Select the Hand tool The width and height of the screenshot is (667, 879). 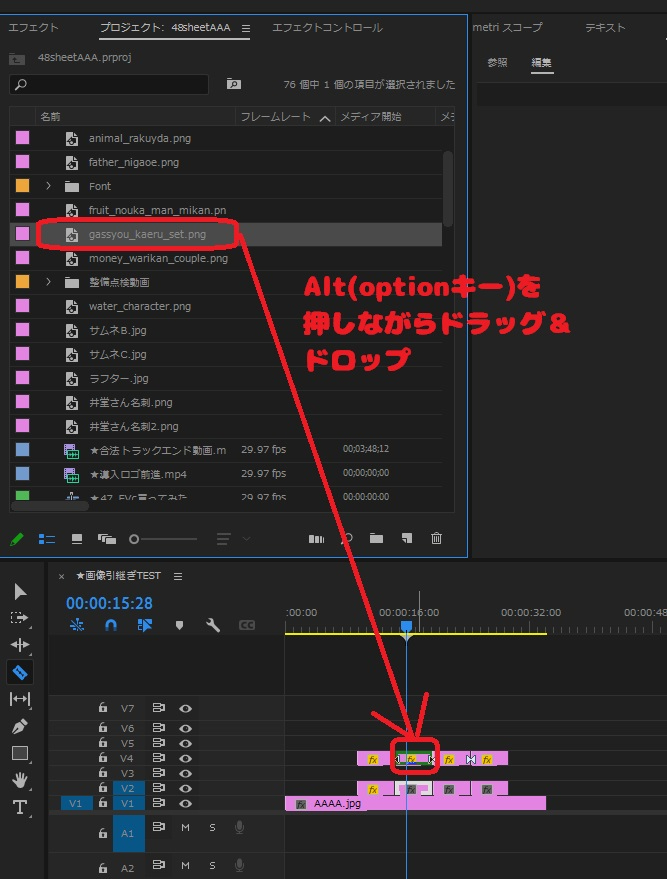click(x=20, y=780)
